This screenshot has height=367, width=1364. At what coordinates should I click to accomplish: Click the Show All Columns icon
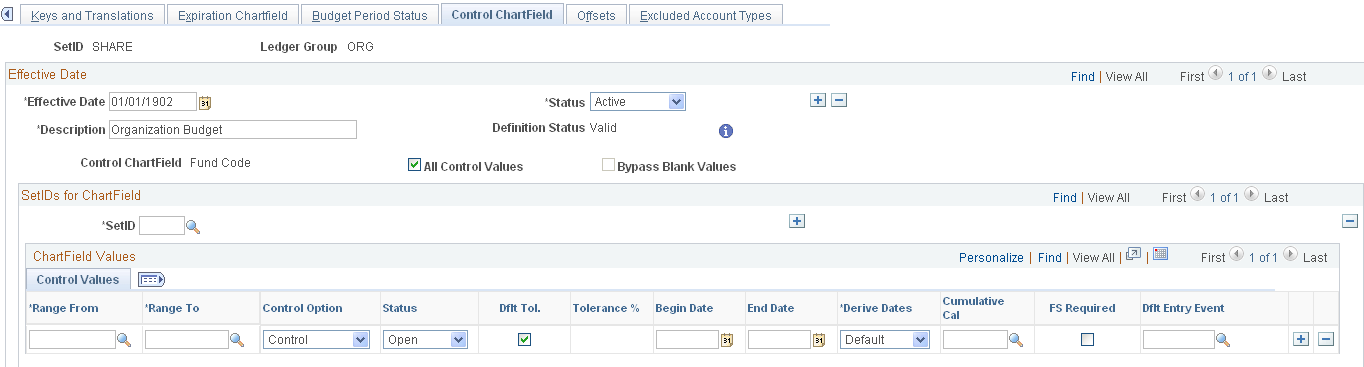tap(151, 280)
